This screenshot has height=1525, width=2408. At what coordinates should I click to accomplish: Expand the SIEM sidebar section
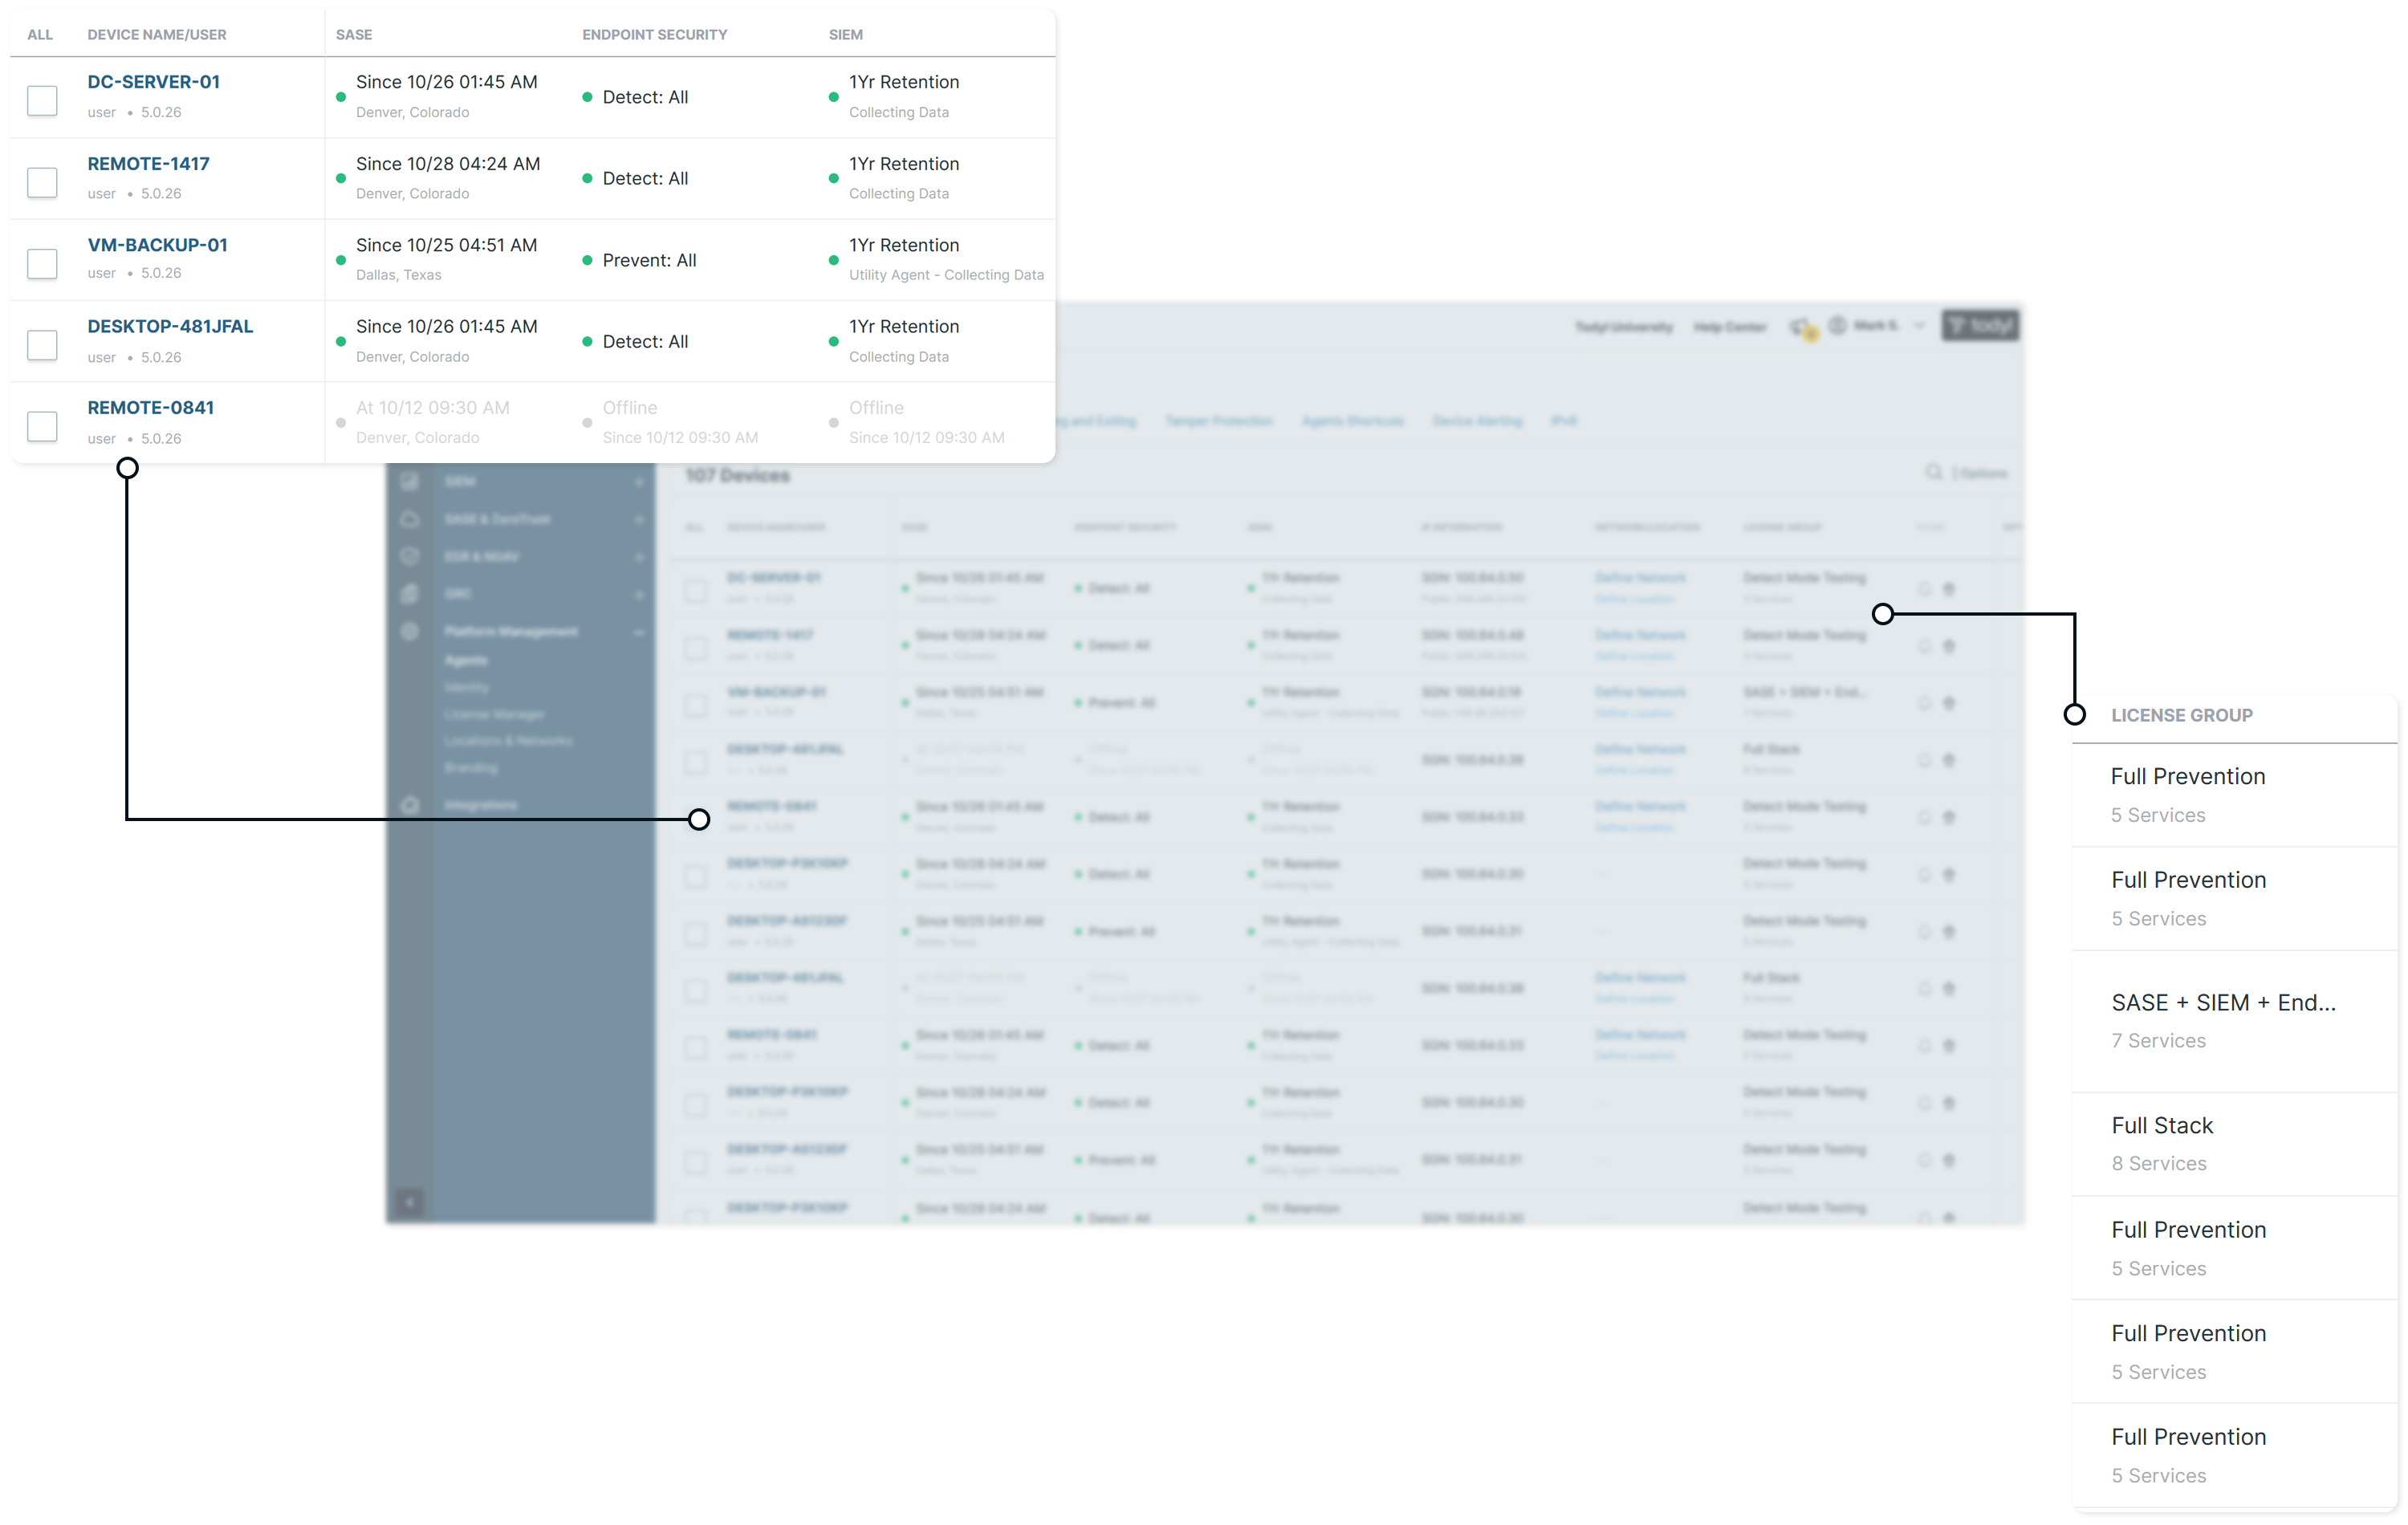click(640, 481)
